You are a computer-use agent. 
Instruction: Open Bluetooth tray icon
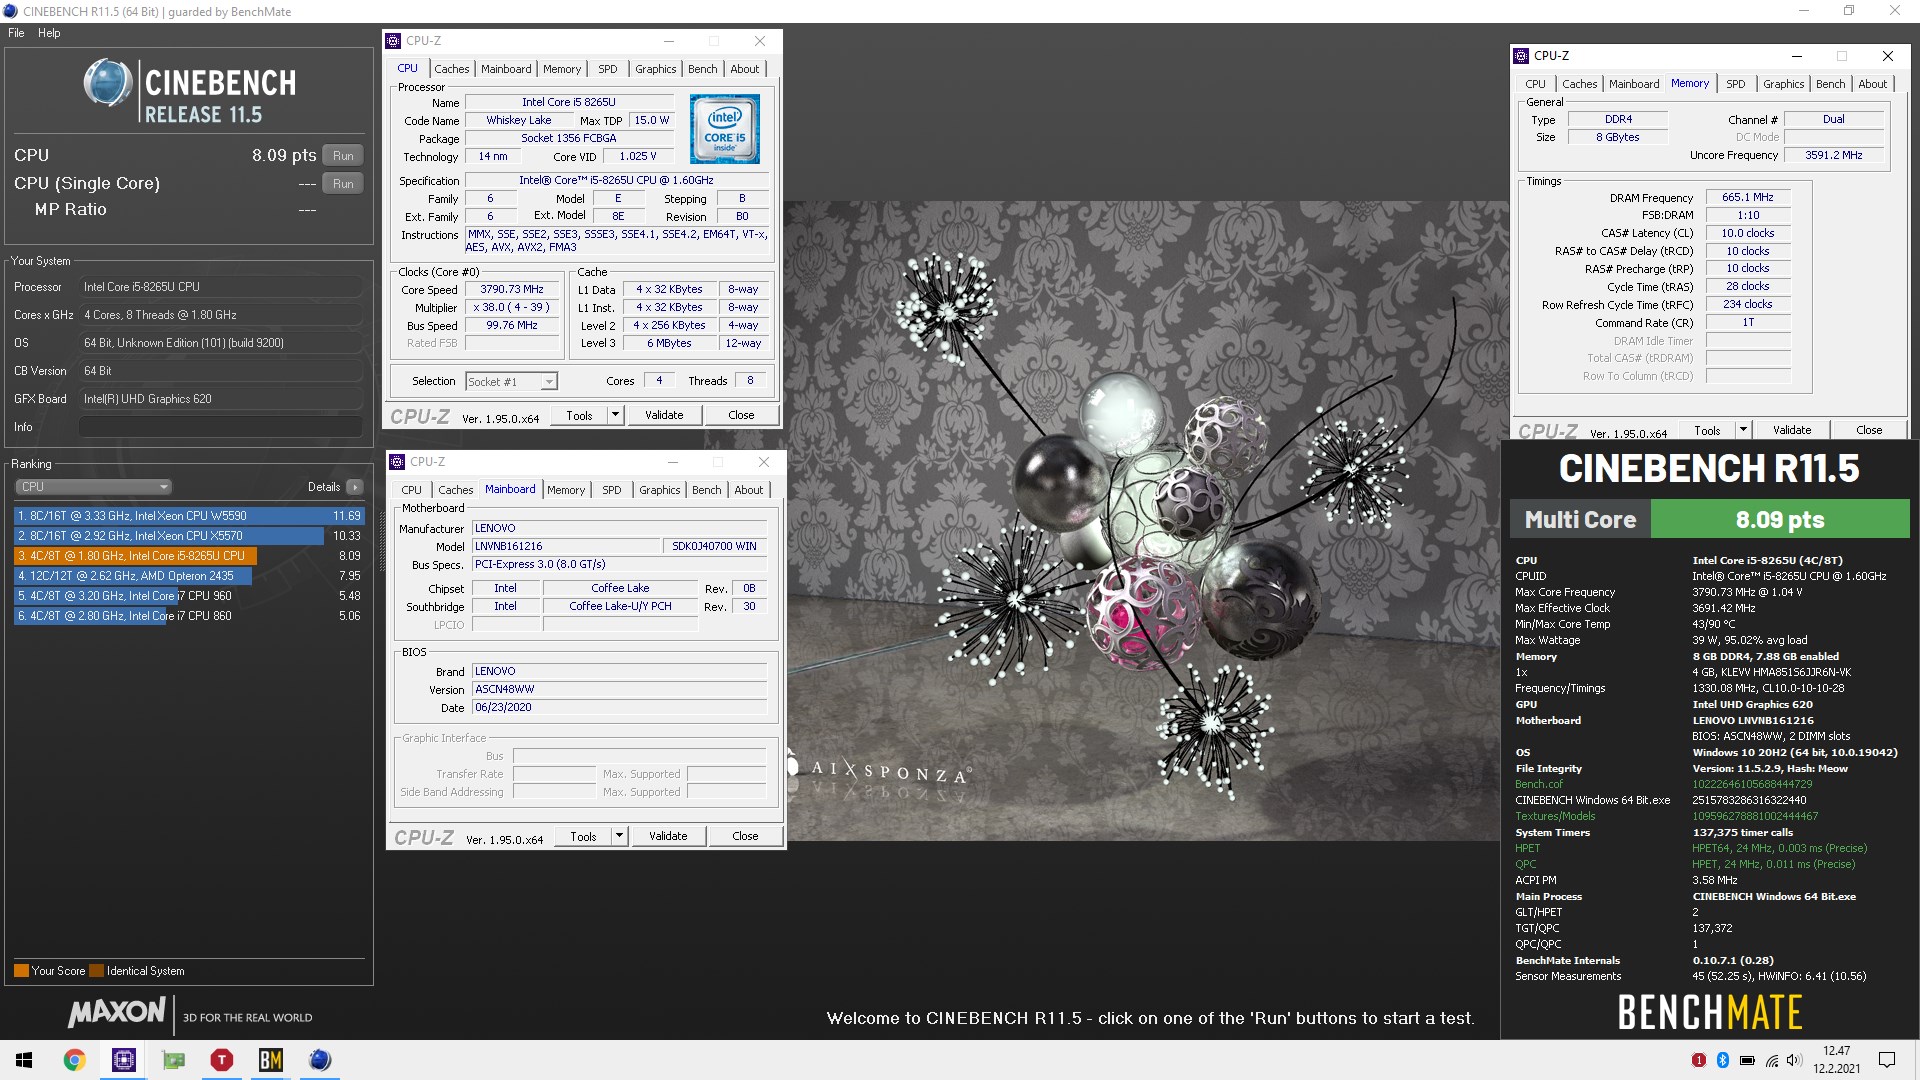tap(1722, 1060)
